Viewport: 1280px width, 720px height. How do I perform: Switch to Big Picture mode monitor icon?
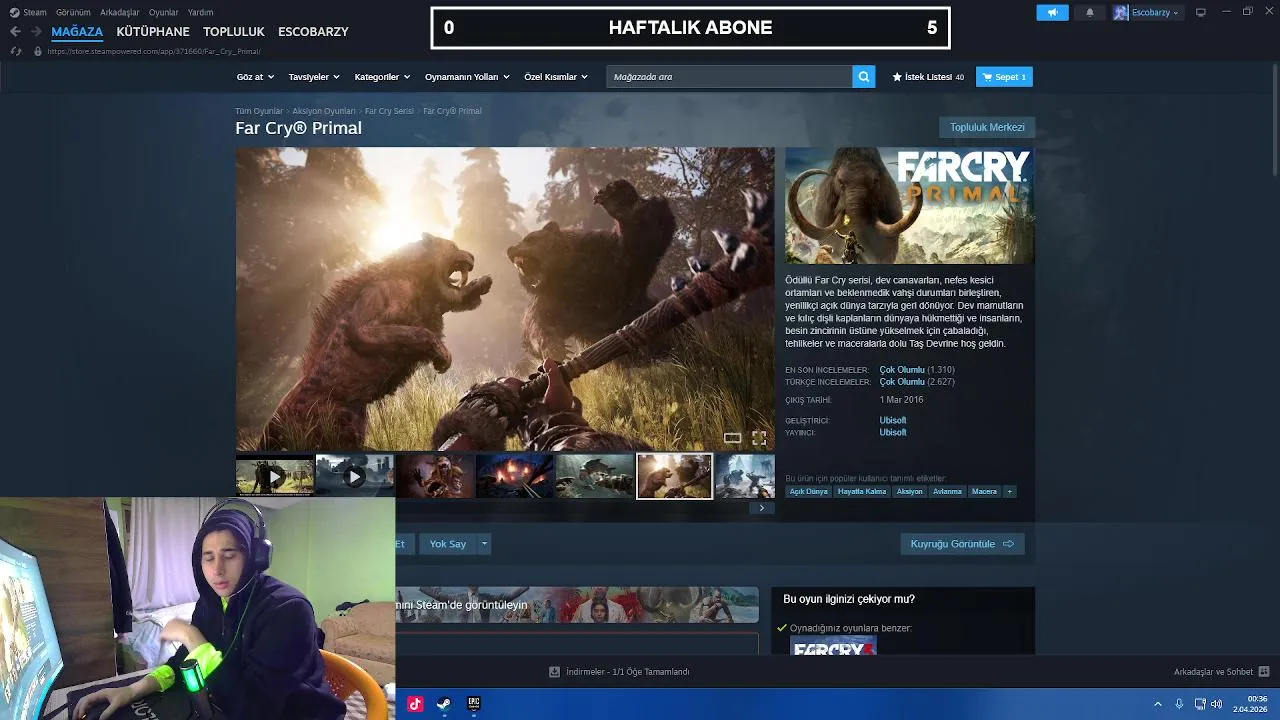1201,12
